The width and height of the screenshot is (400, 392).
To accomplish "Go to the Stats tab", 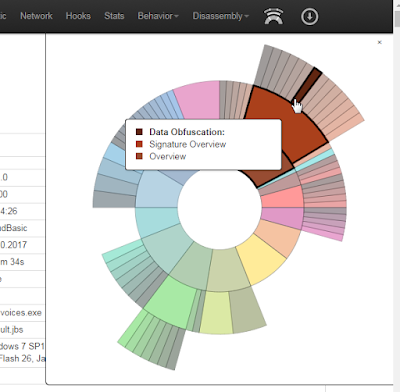I will (114, 16).
